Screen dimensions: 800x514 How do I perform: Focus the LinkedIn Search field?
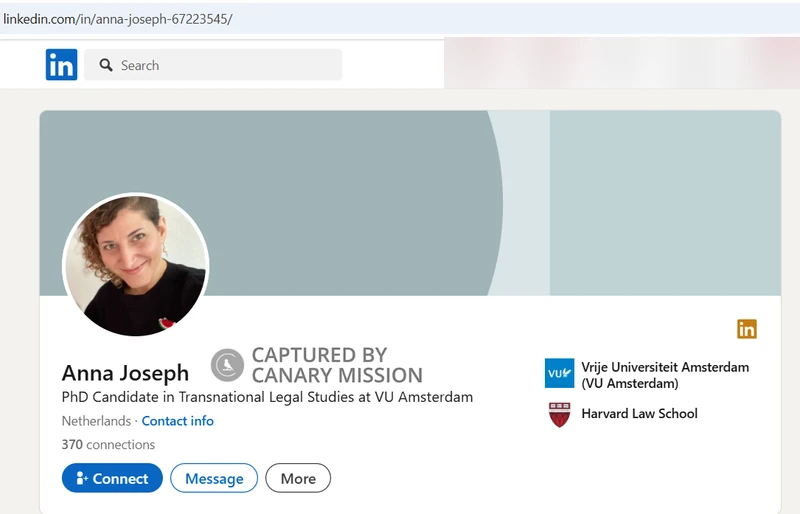click(x=213, y=65)
